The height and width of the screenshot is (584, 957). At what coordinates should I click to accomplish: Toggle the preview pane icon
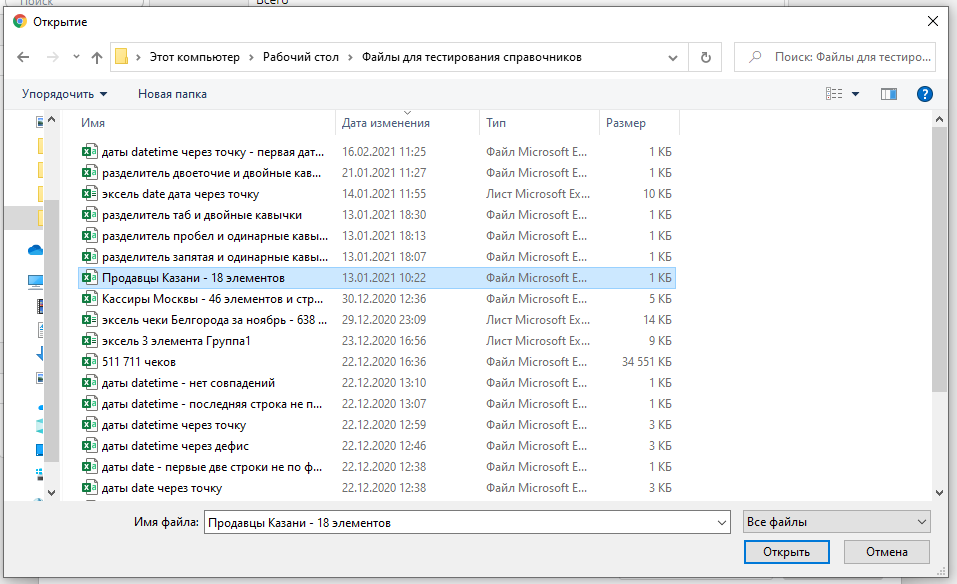(x=888, y=94)
